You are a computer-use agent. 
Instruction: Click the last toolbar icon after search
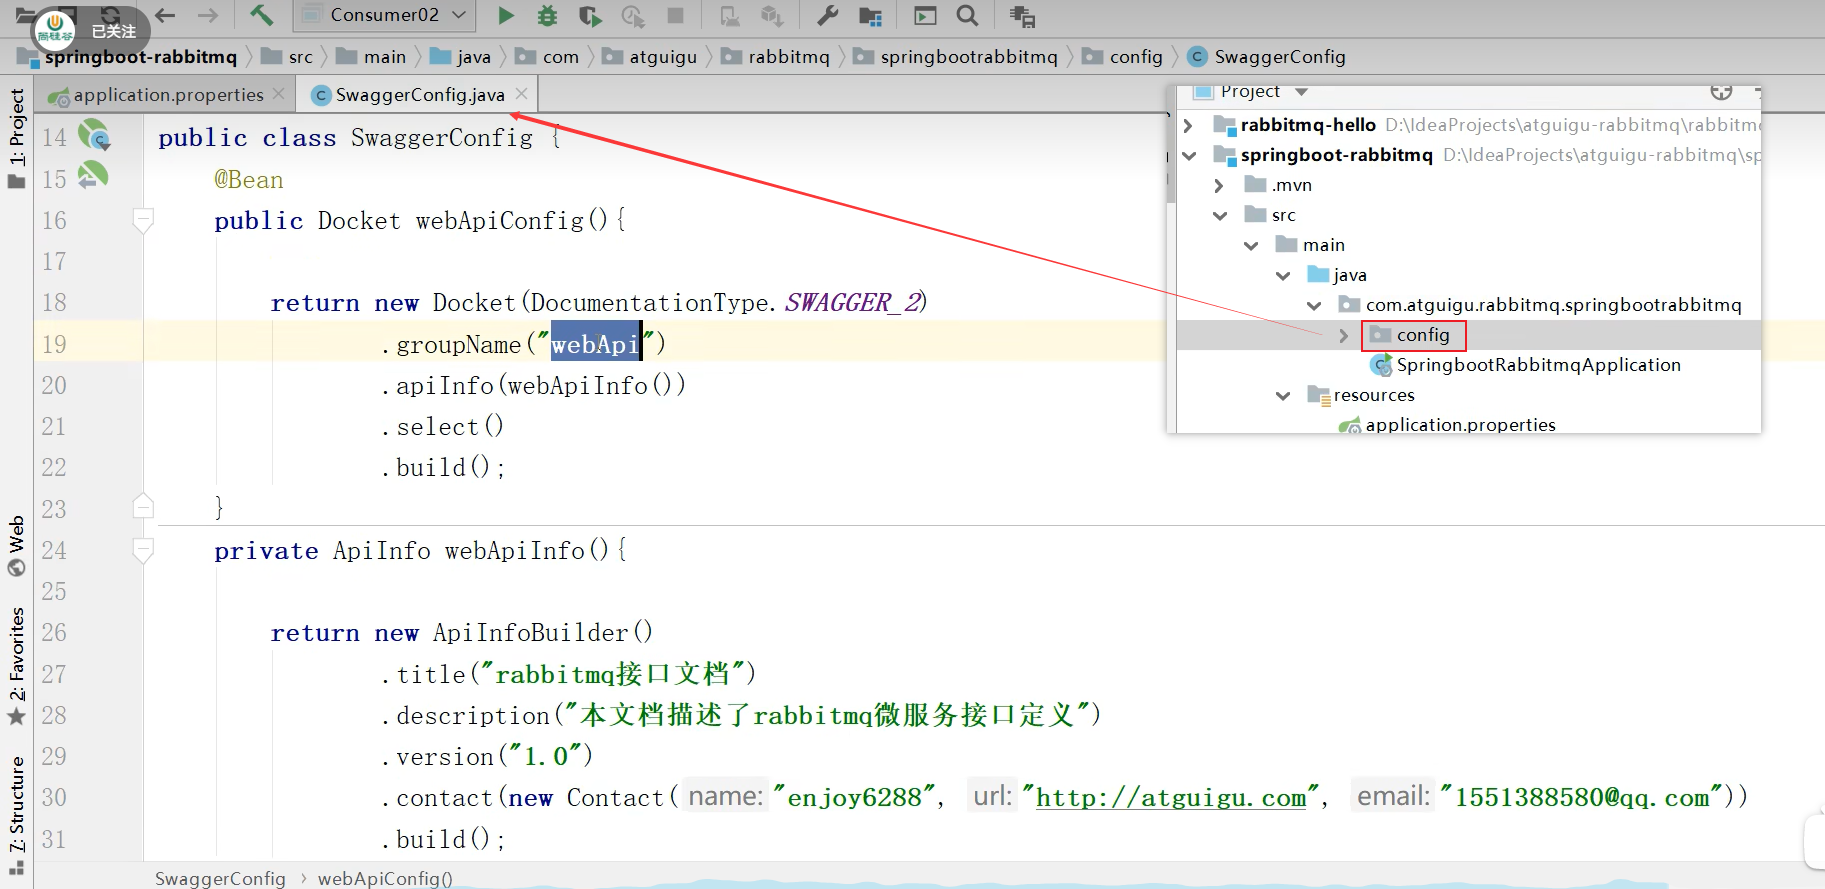click(x=1022, y=16)
